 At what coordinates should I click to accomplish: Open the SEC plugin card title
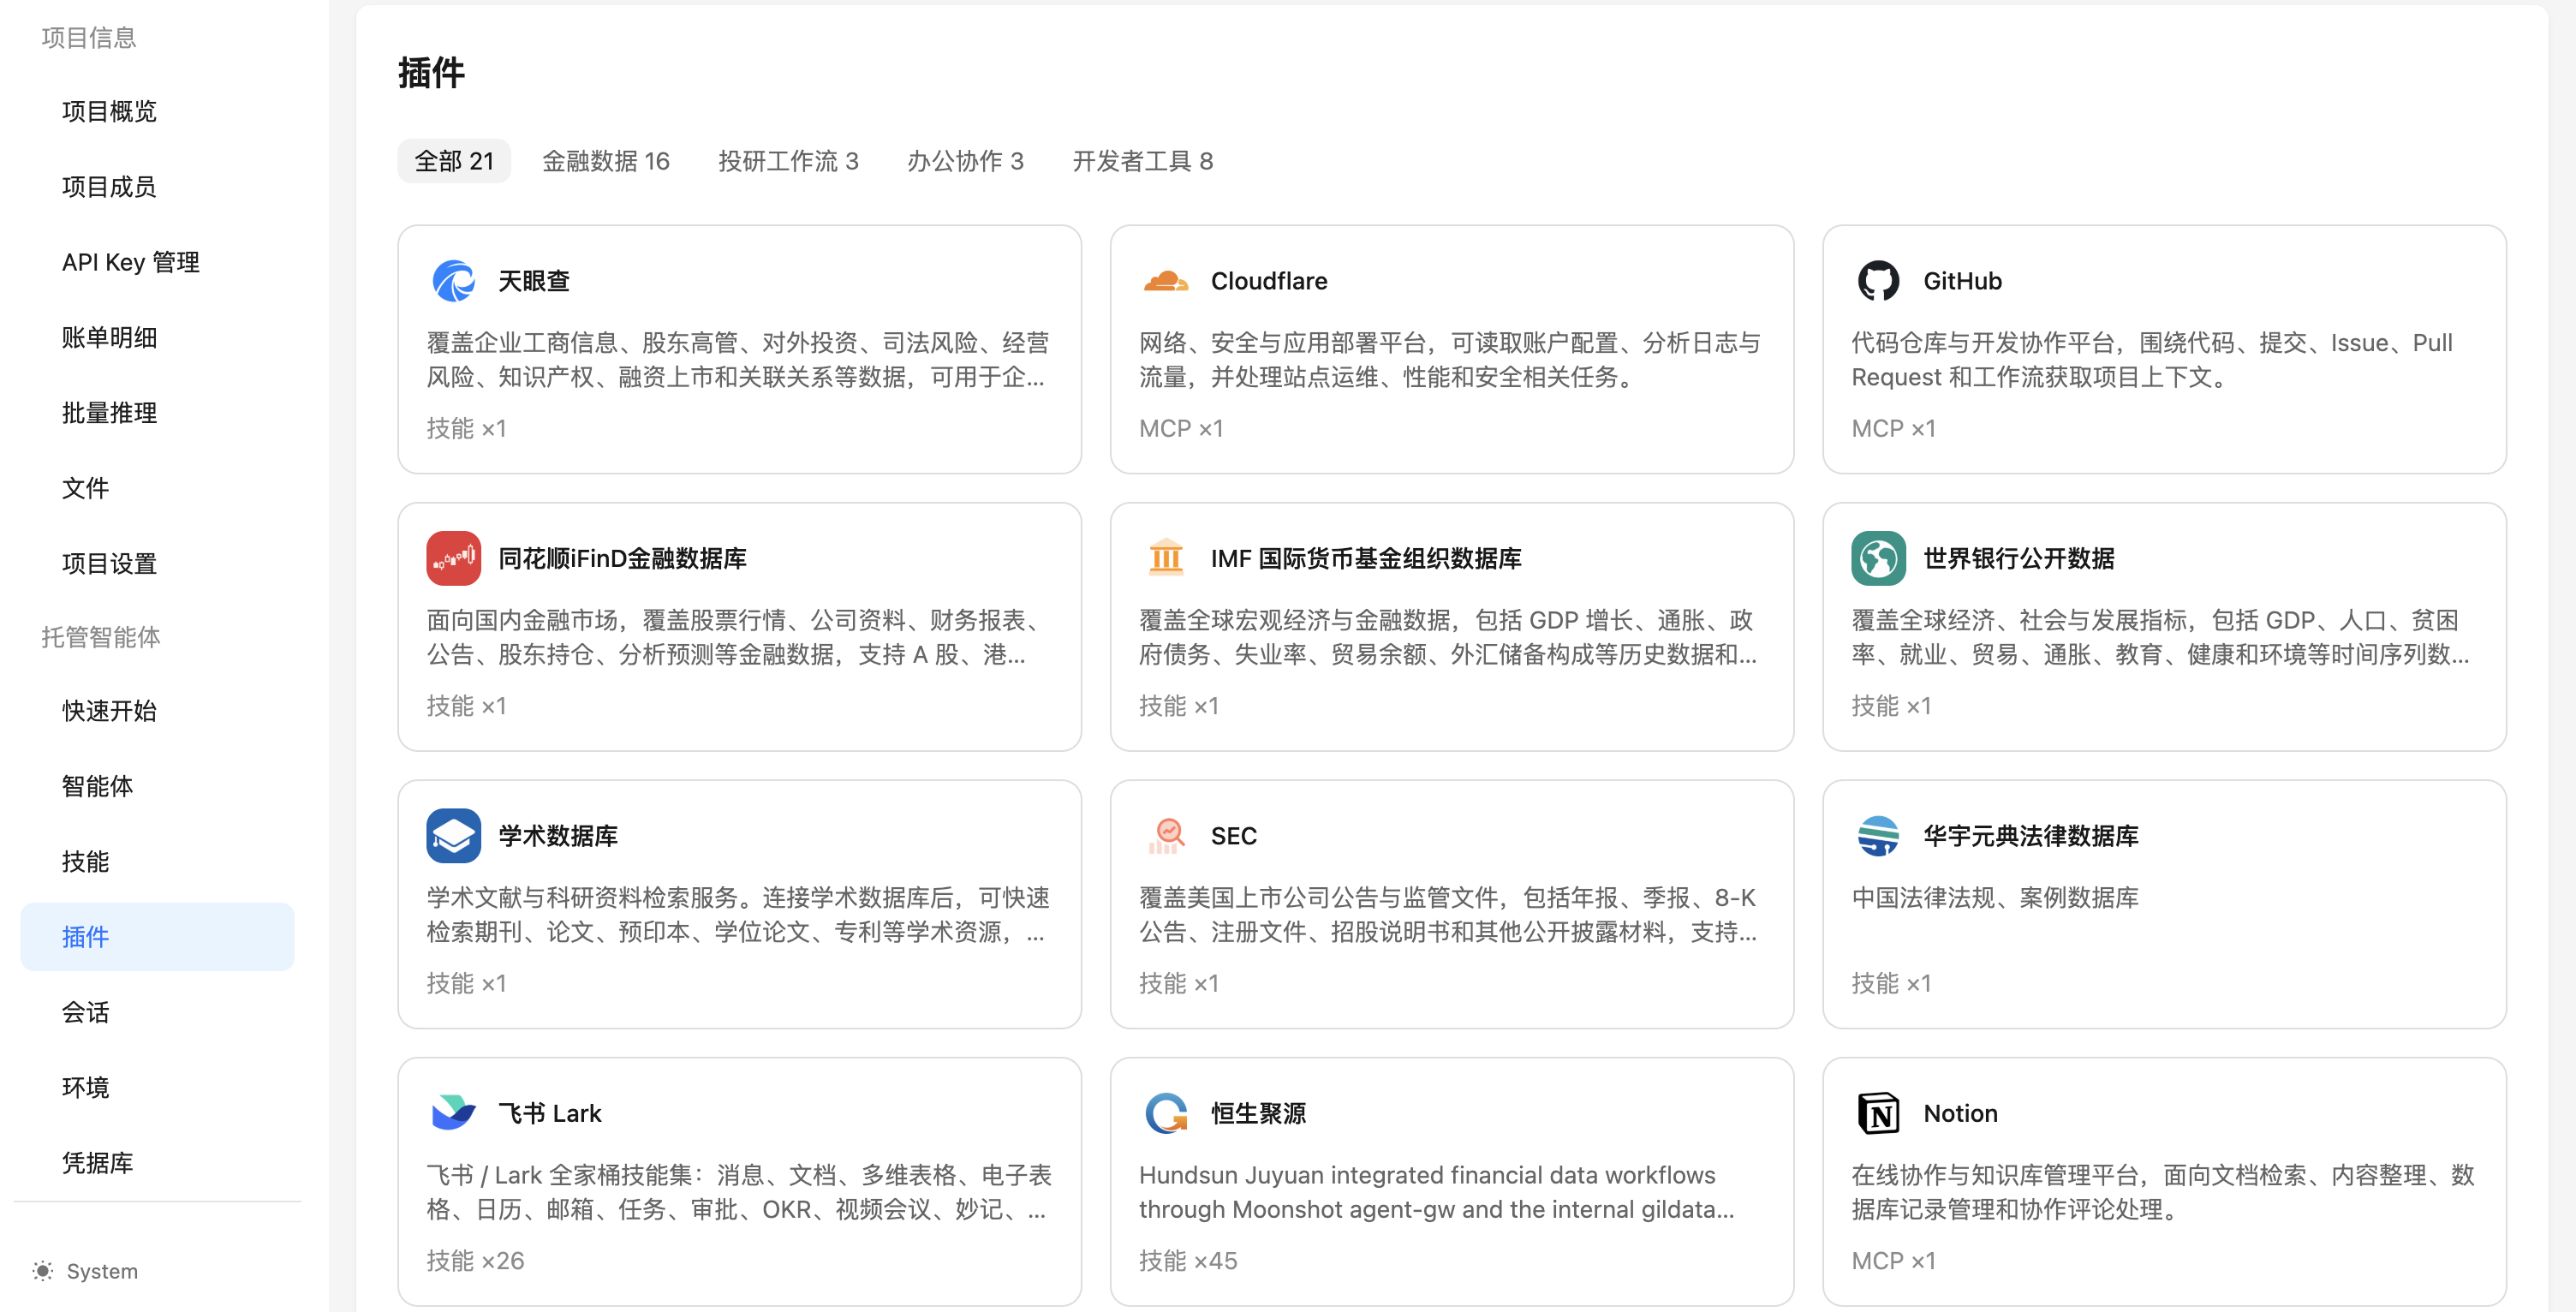[x=1233, y=836]
